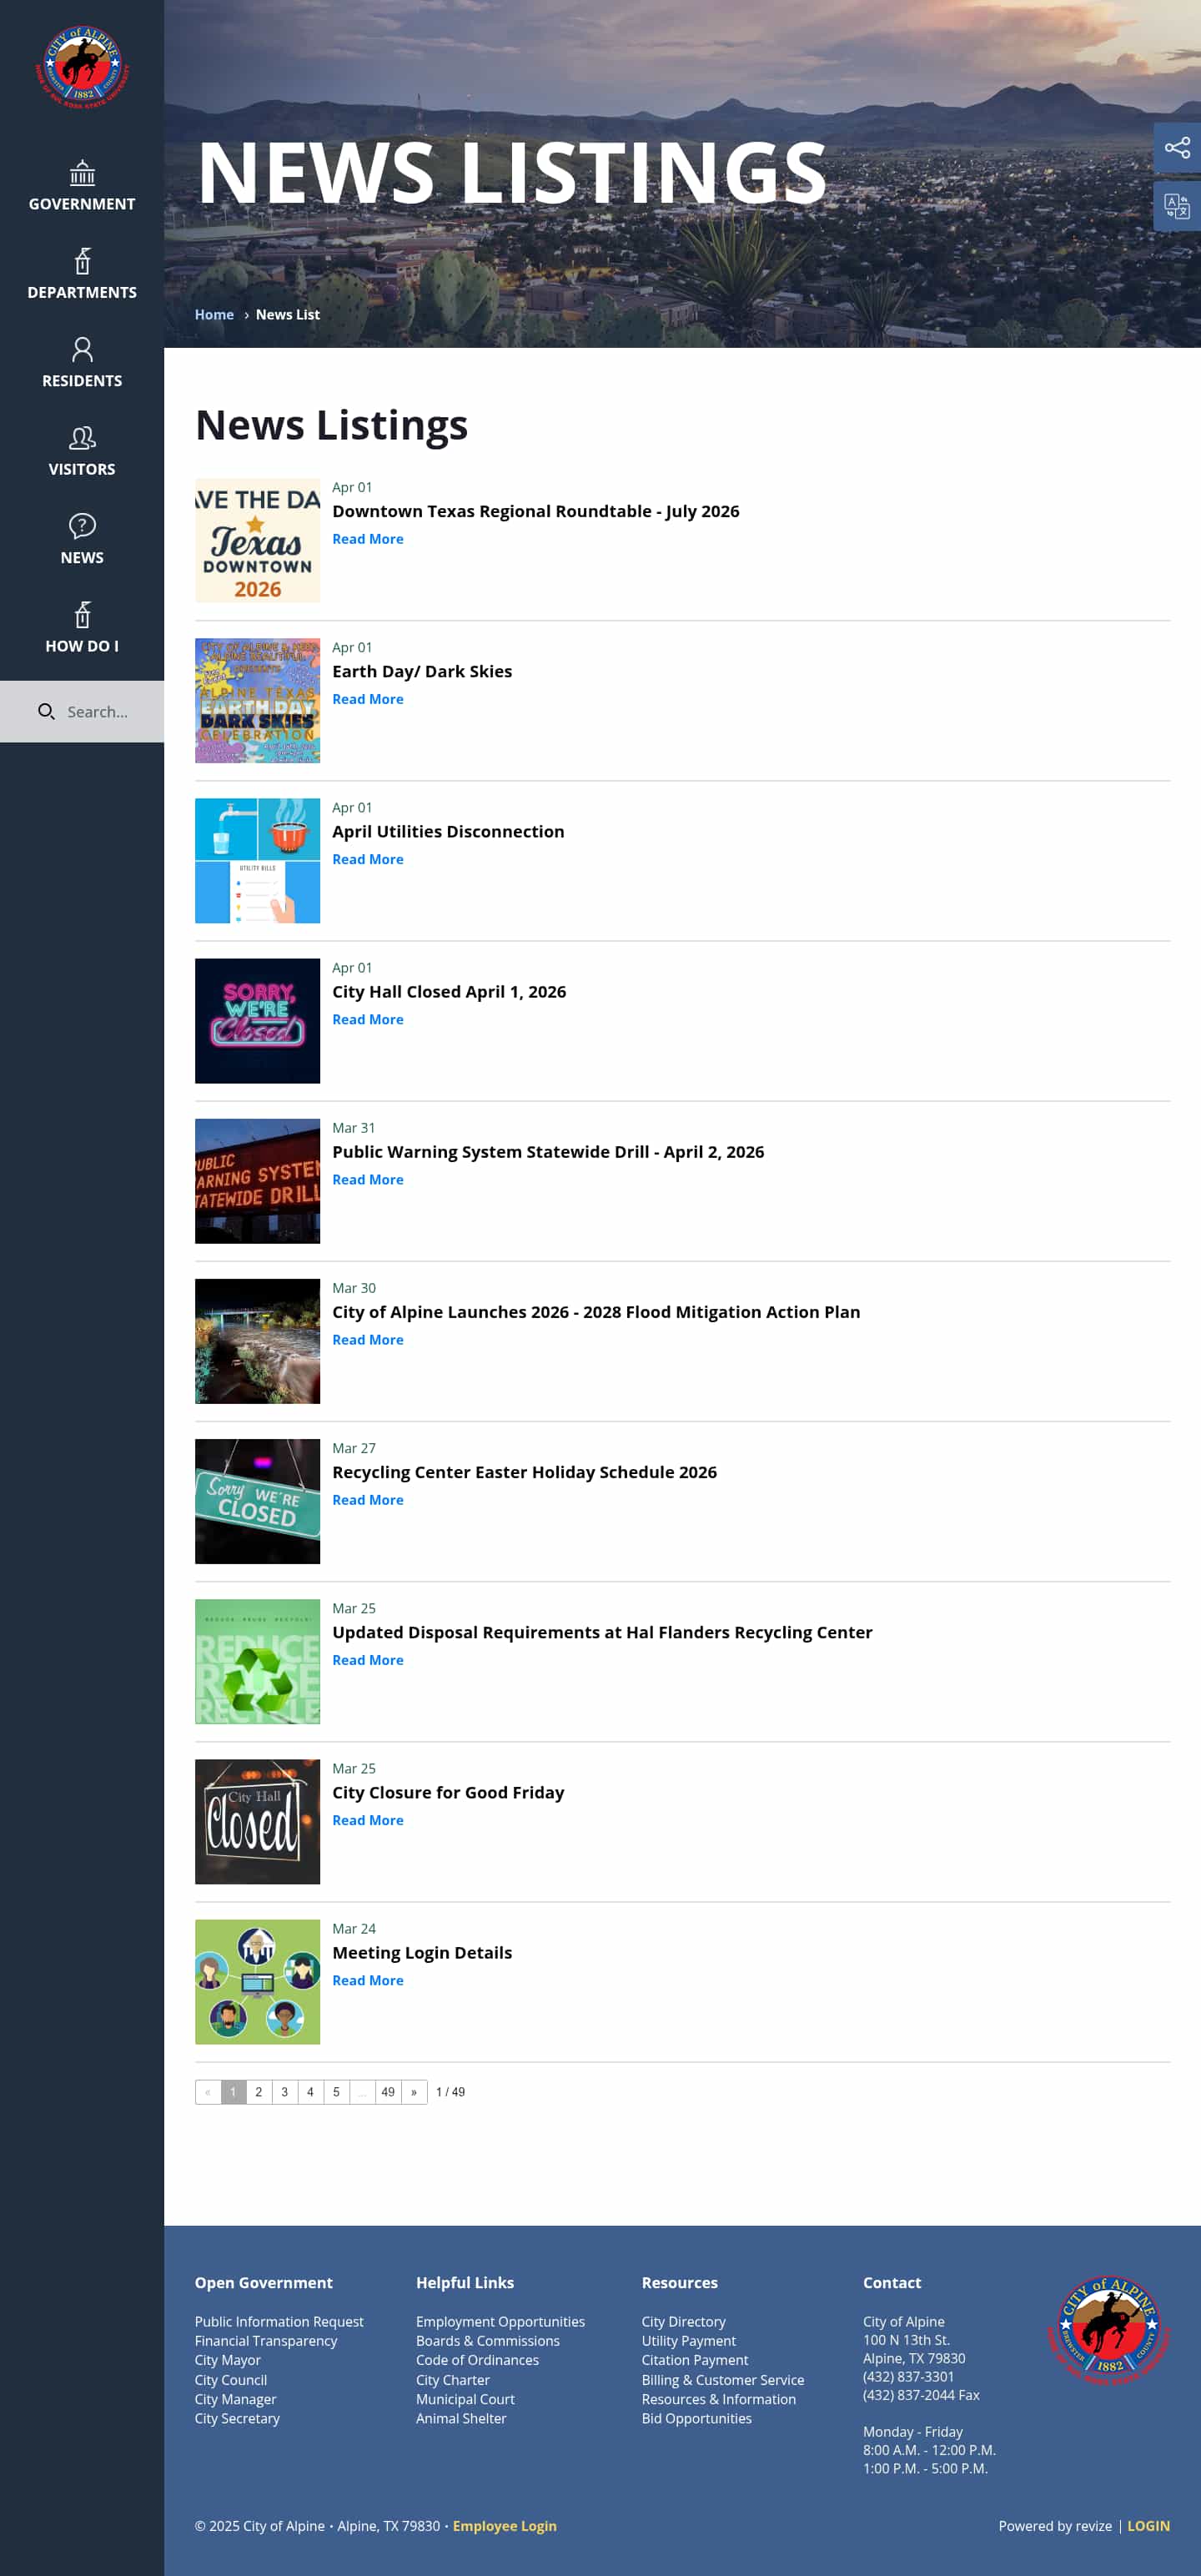Viewport: 1201px width, 2576px height.
Task: Select the Residents person icon
Action: coord(82,350)
